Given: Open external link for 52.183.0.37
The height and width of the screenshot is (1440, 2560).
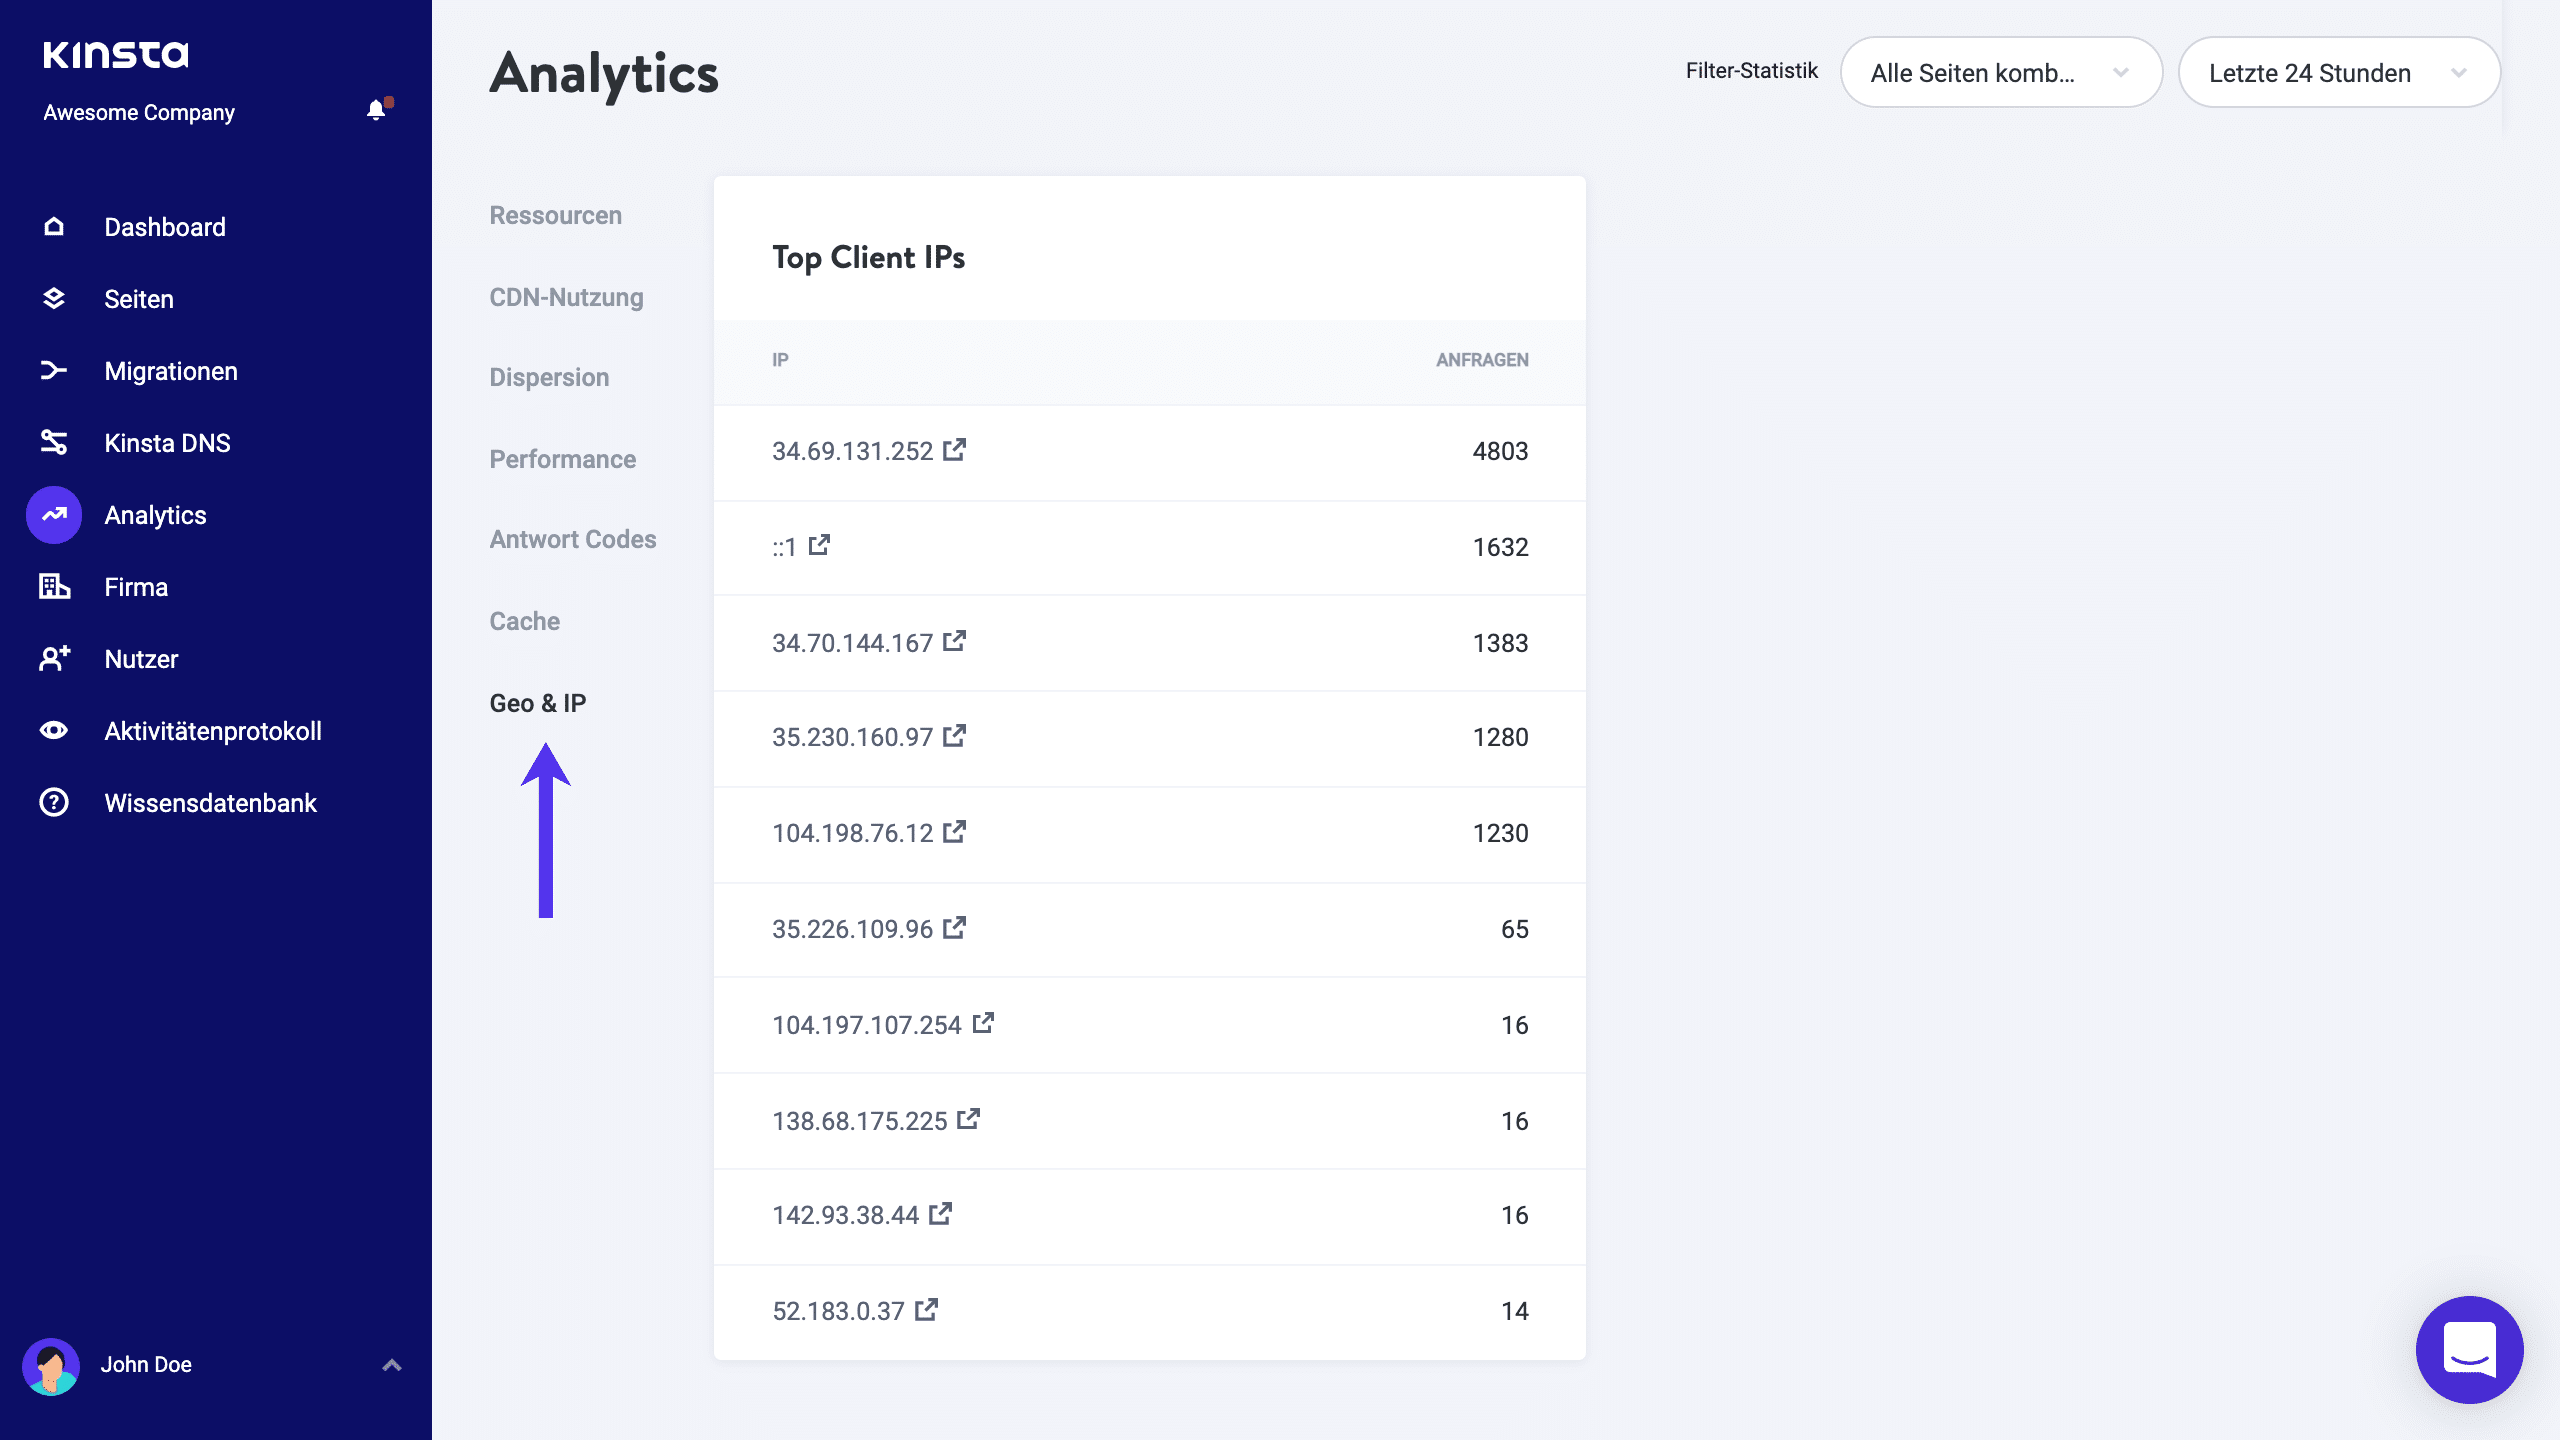Looking at the screenshot, I should [x=926, y=1310].
